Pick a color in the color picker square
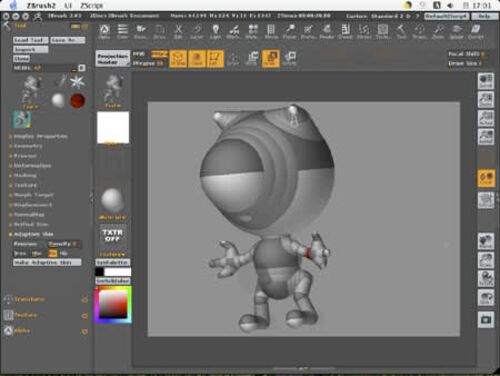The height and width of the screenshot is (376, 500). 113,304
